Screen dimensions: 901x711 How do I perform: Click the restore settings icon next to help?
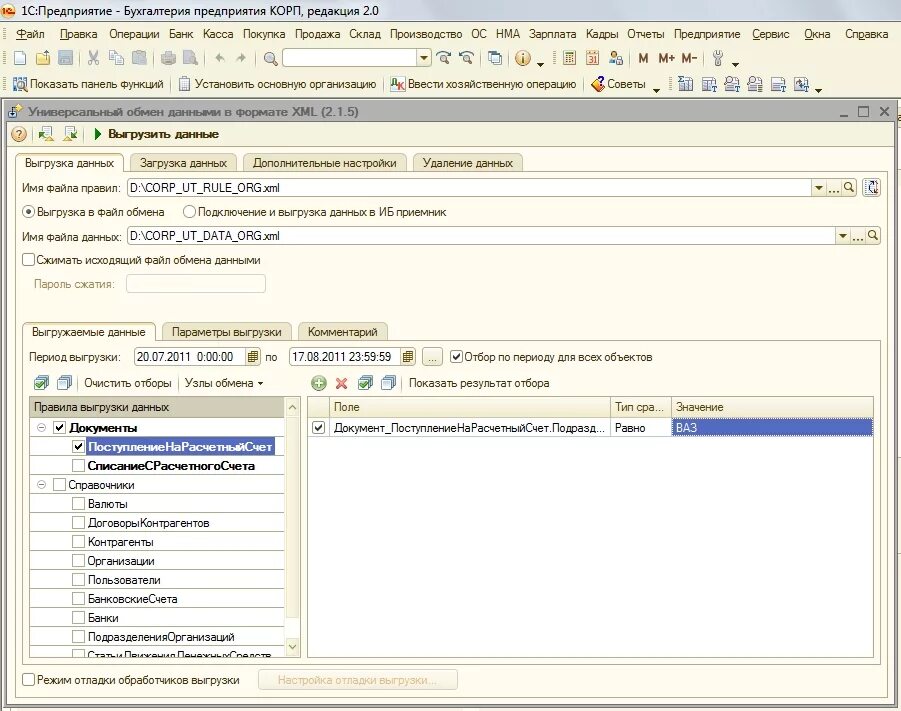pyautogui.click(x=45, y=134)
